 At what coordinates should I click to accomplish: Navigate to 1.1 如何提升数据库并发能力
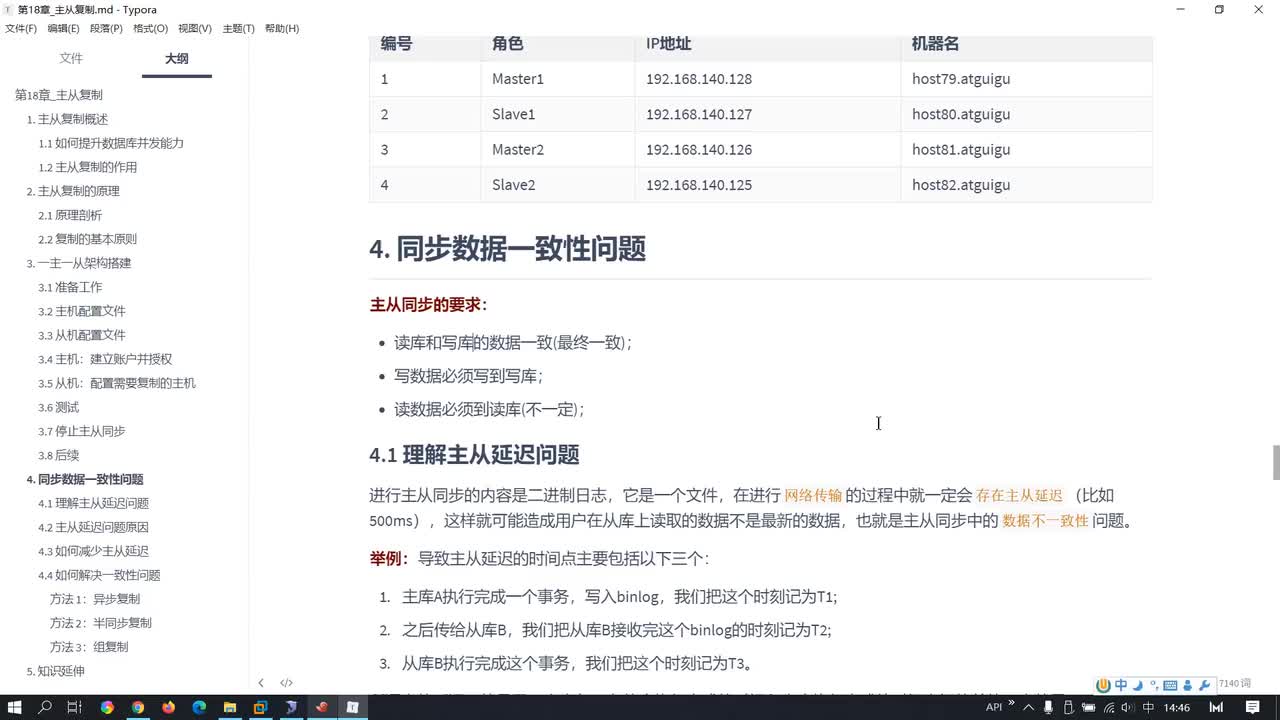111,143
